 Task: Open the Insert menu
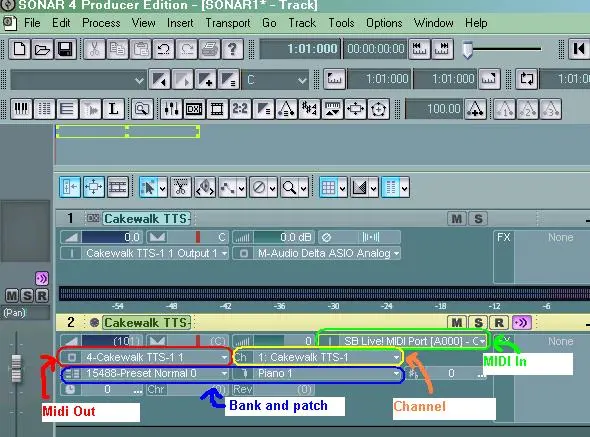click(180, 23)
